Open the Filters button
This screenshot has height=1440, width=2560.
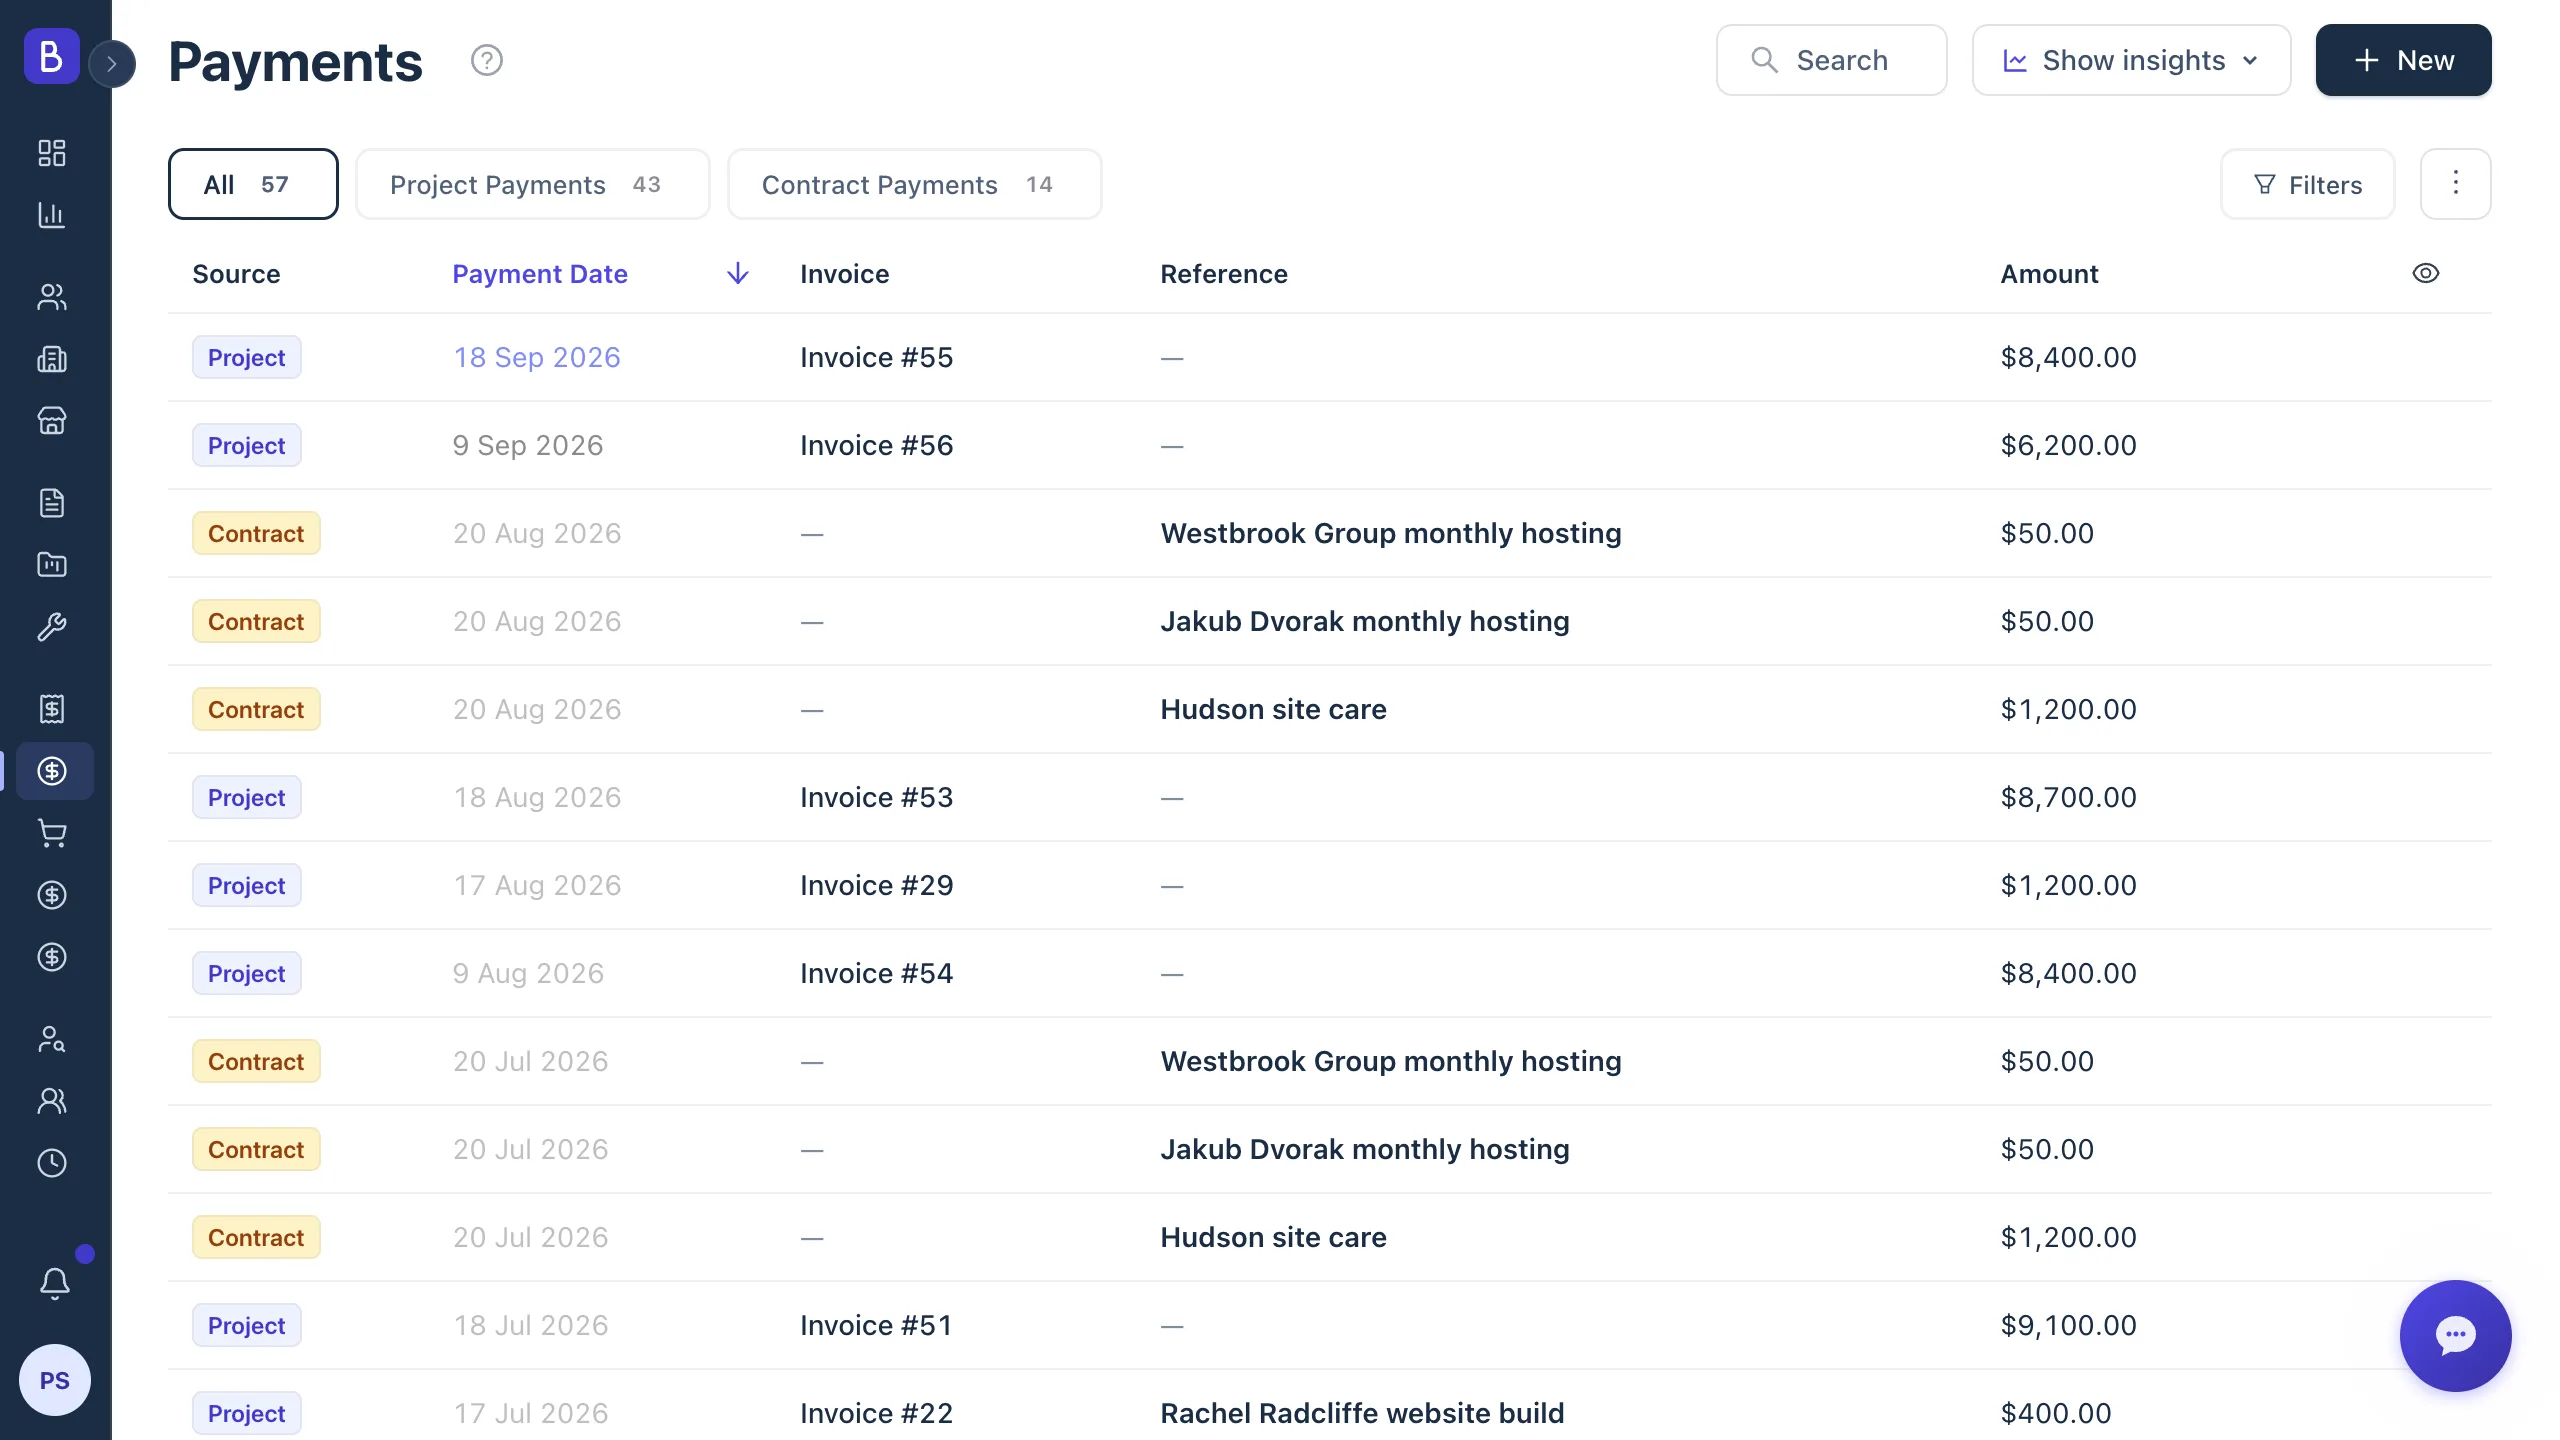coord(2307,184)
